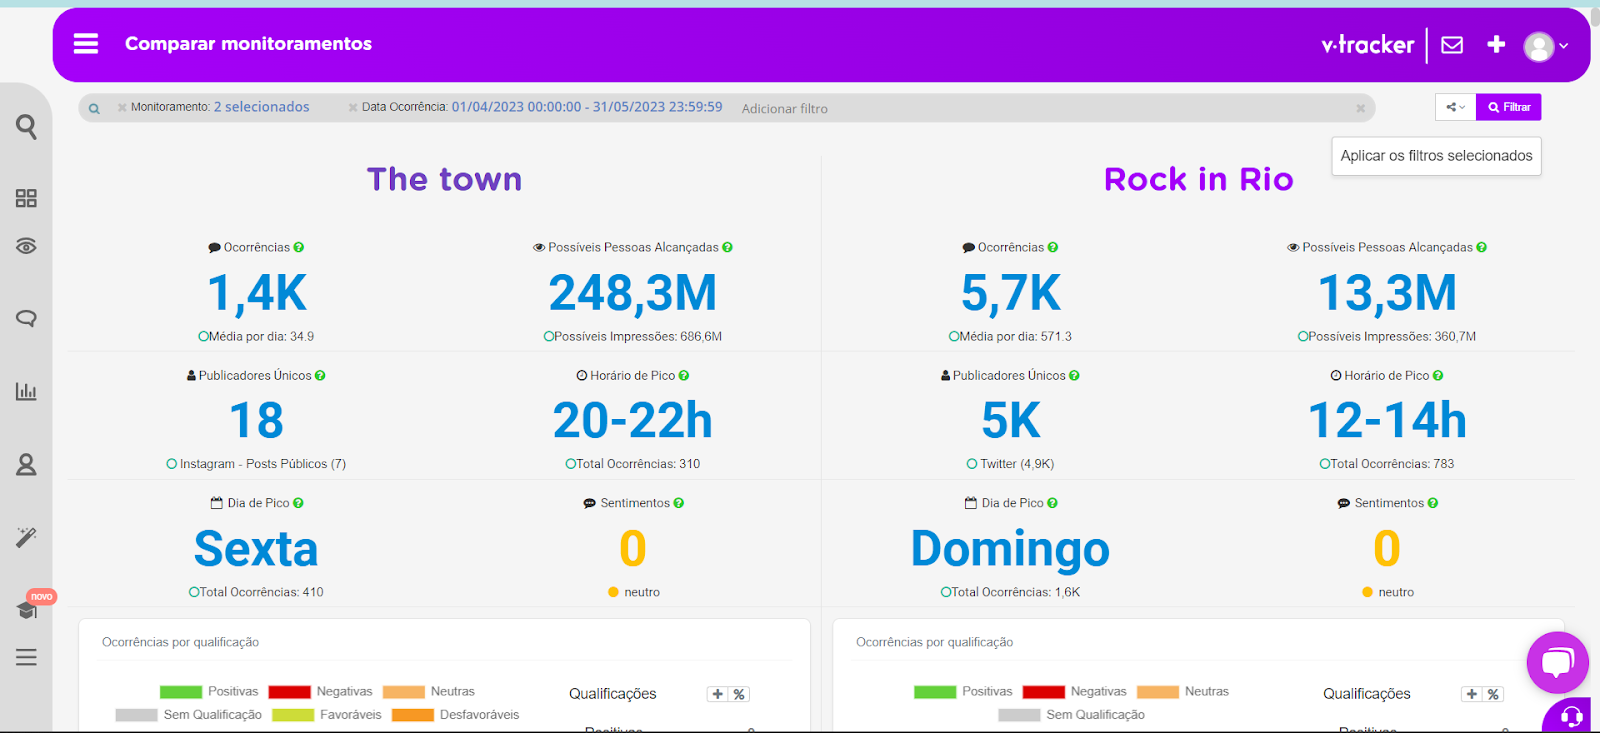Remove the Data Ocorrência filter chip
1600x733 pixels.
353,107
